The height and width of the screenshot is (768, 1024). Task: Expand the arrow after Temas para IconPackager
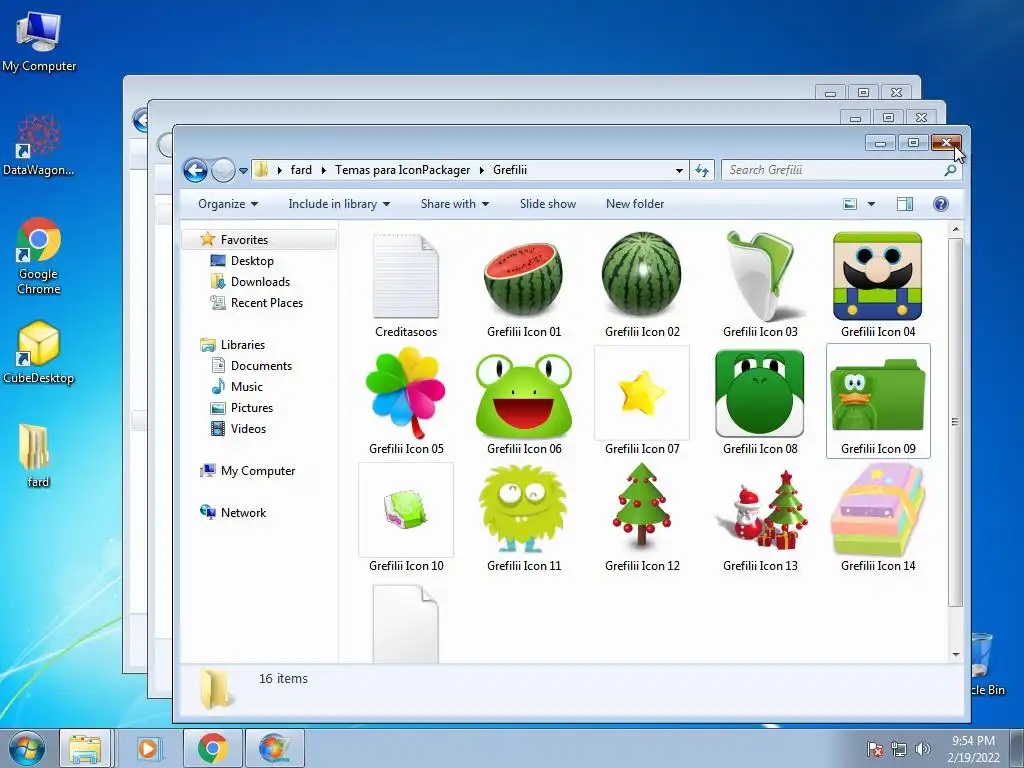[x=481, y=170]
